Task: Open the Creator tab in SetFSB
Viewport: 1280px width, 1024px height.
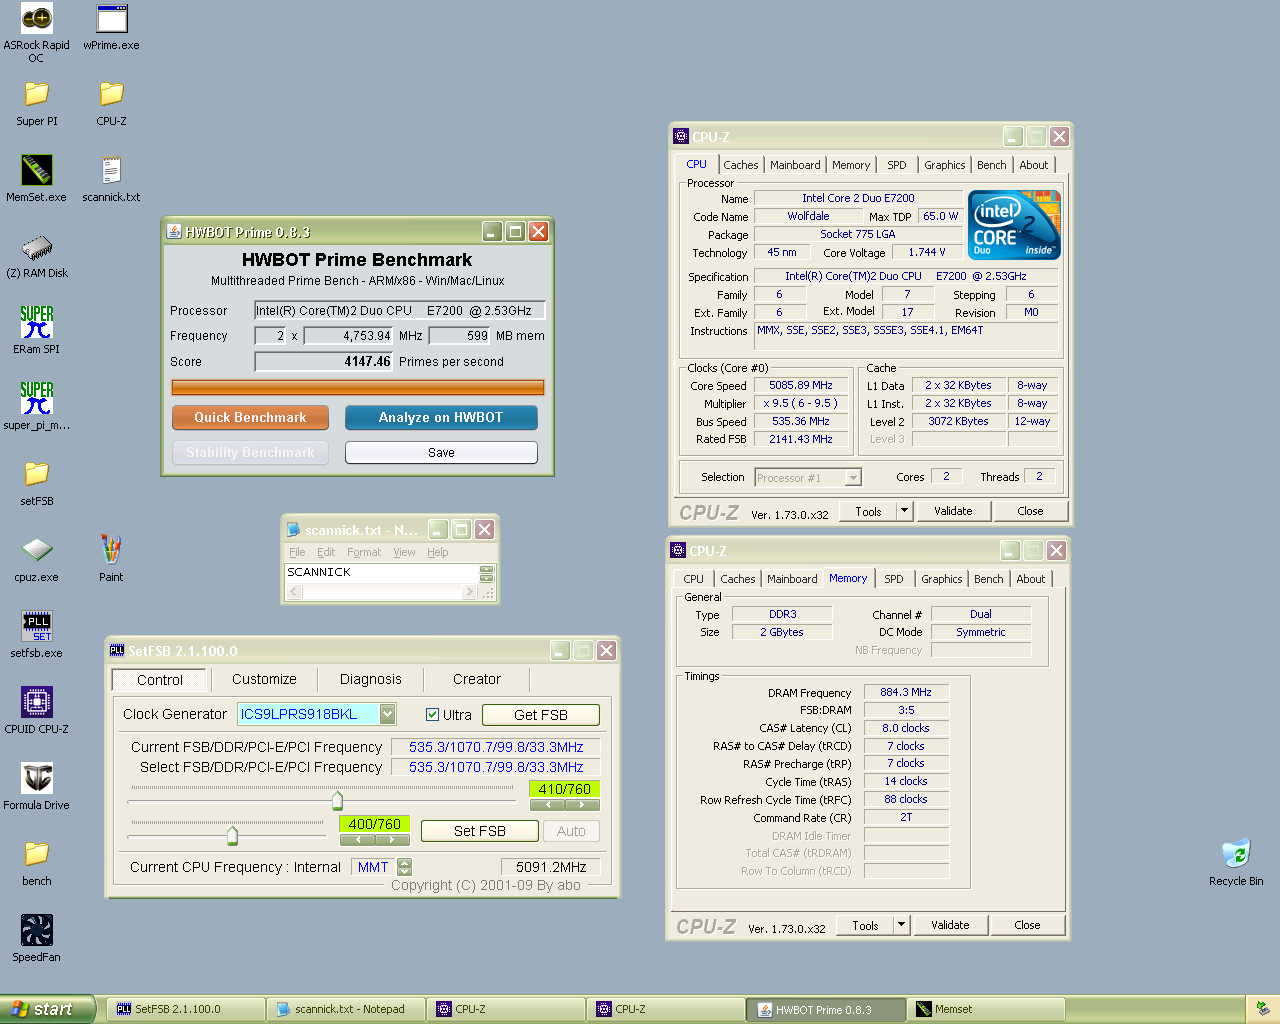Action: [x=477, y=679]
